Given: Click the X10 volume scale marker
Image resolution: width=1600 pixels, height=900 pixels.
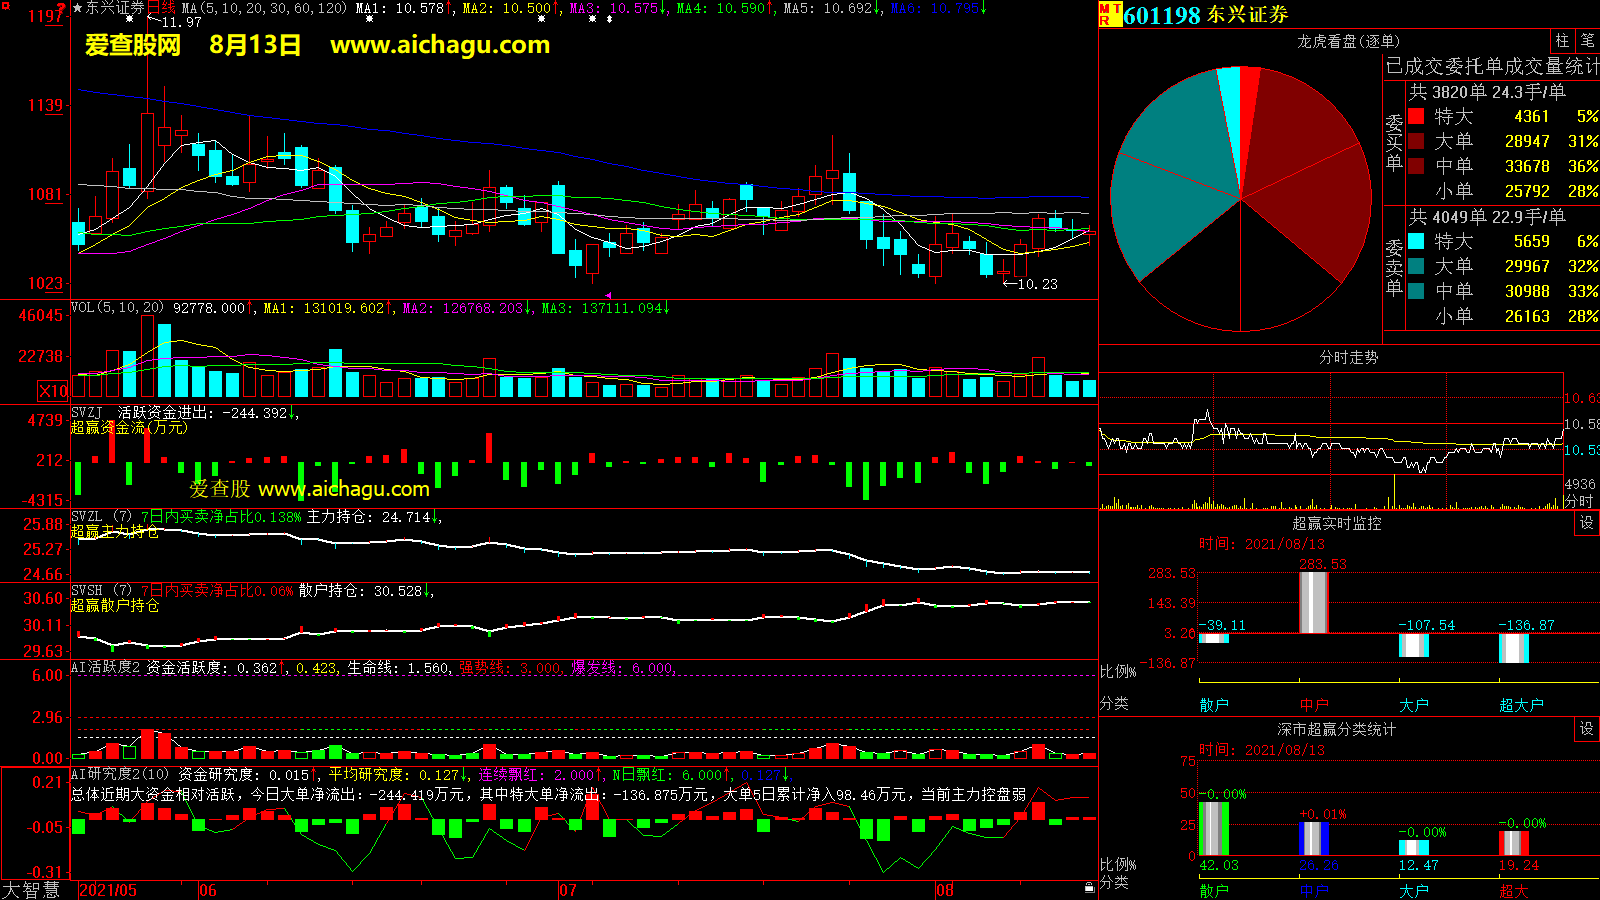Looking at the screenshot, I should [x=53, y=391].
